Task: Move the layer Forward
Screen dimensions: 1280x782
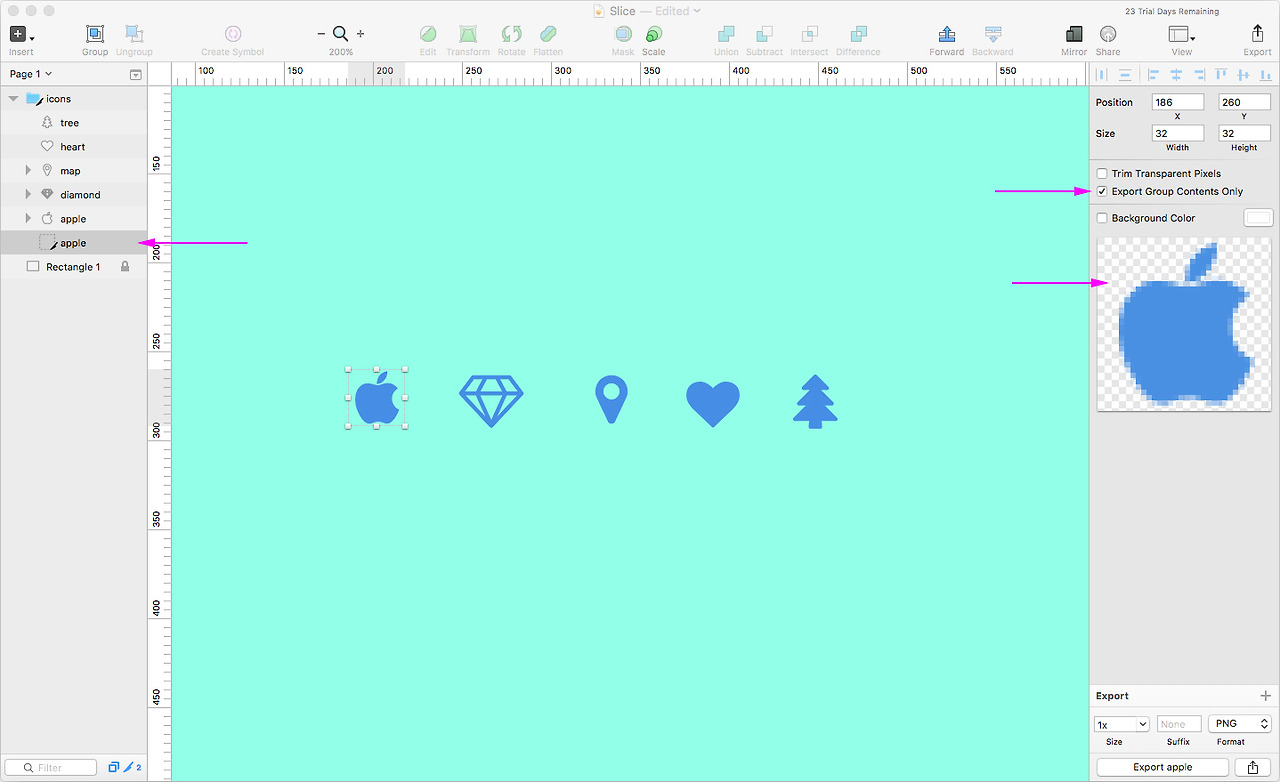Action: coord(946,34)
